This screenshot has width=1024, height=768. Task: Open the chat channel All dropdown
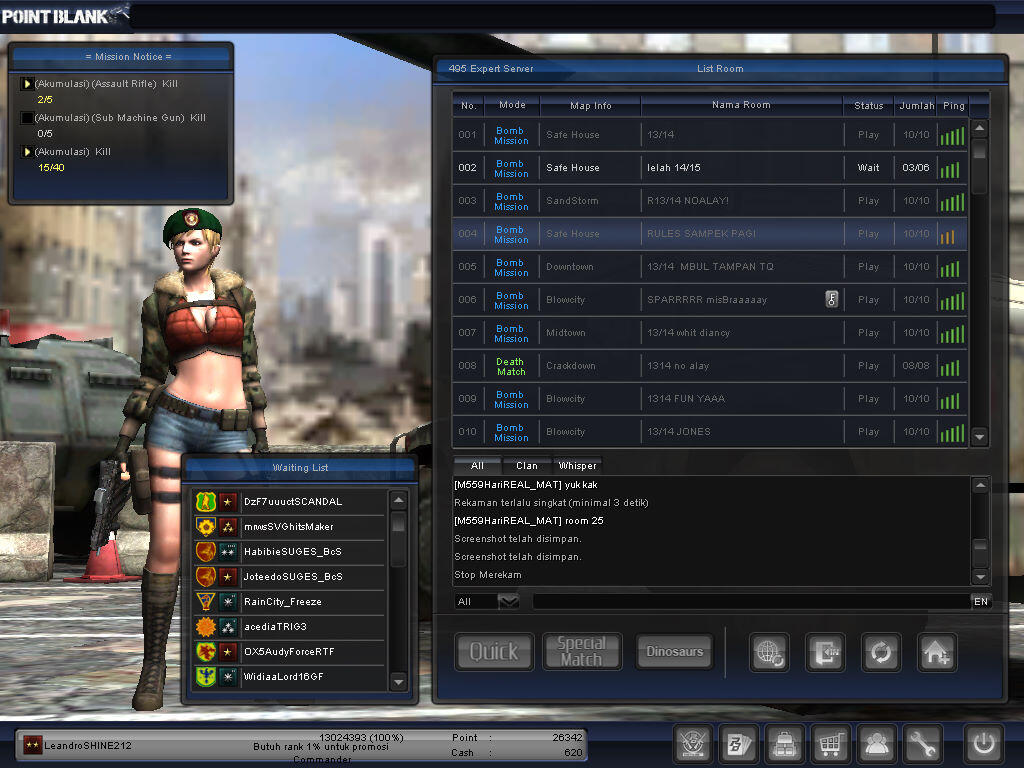click(x=509, y=601)
